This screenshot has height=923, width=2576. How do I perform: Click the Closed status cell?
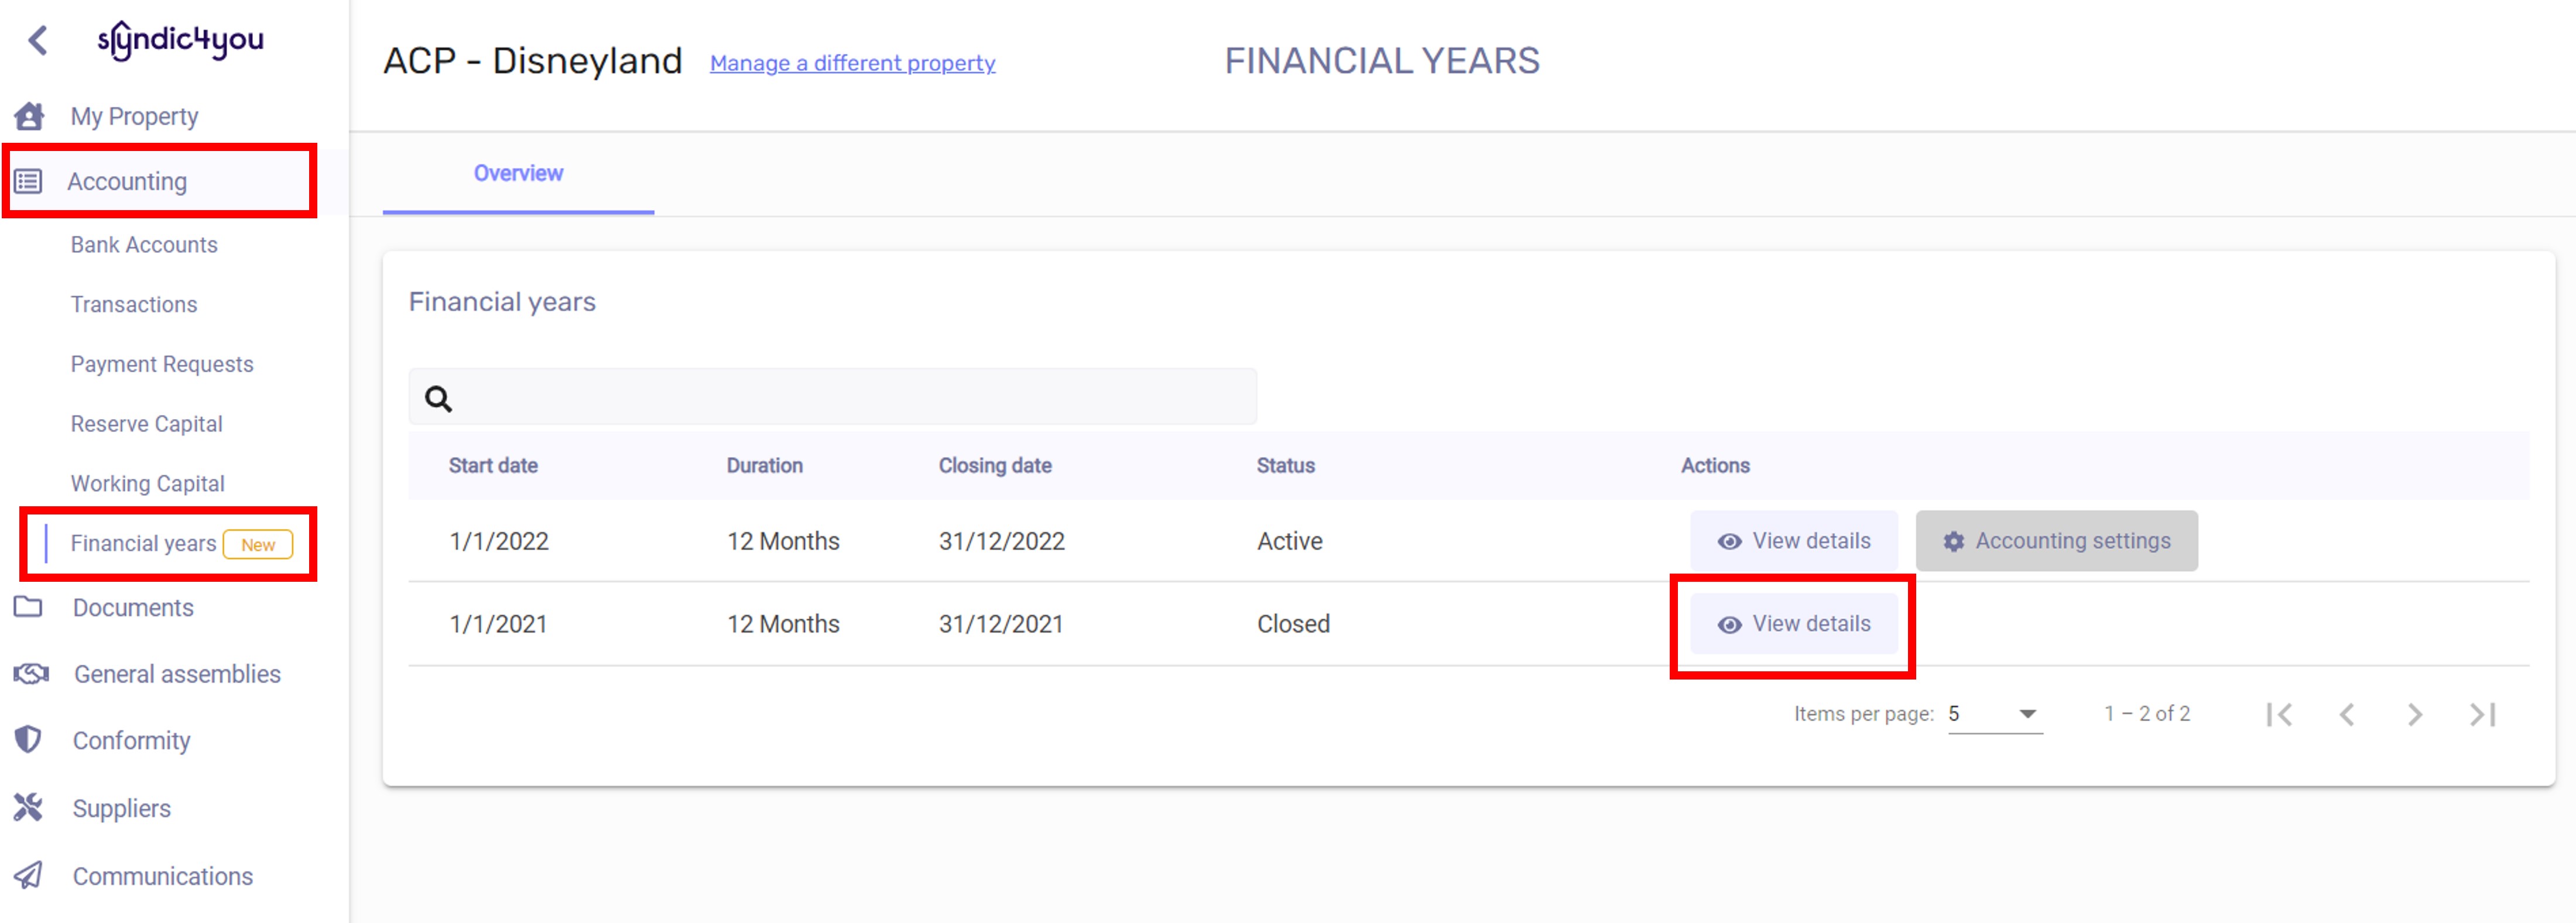tap(1293, 624)
